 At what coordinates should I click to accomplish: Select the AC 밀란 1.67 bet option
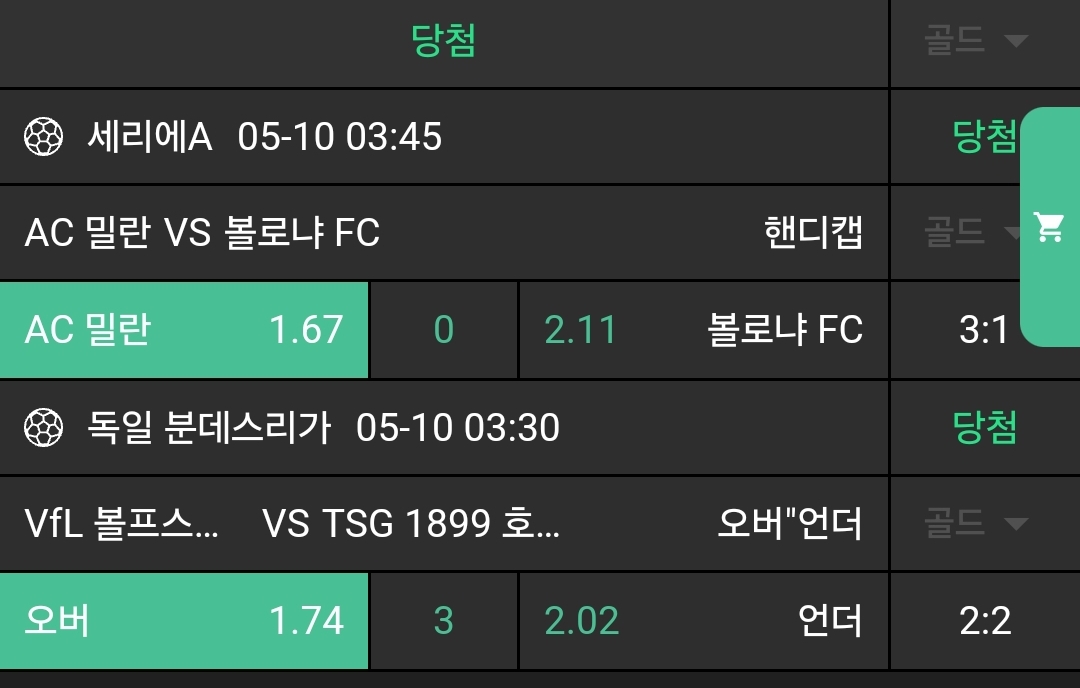coord(185,329)
